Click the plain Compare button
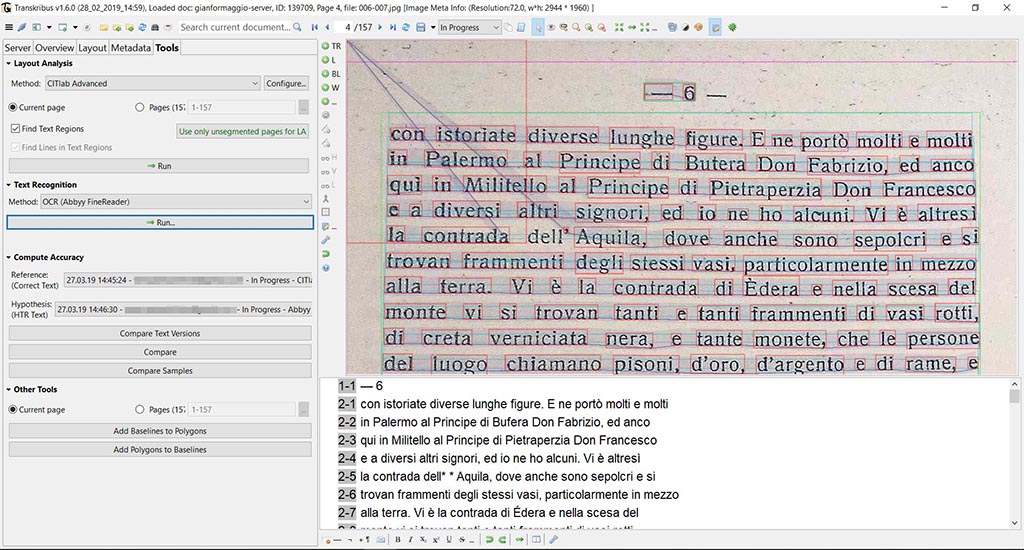The width and height of the screenshot is (1024, 550). coord(160,352)
